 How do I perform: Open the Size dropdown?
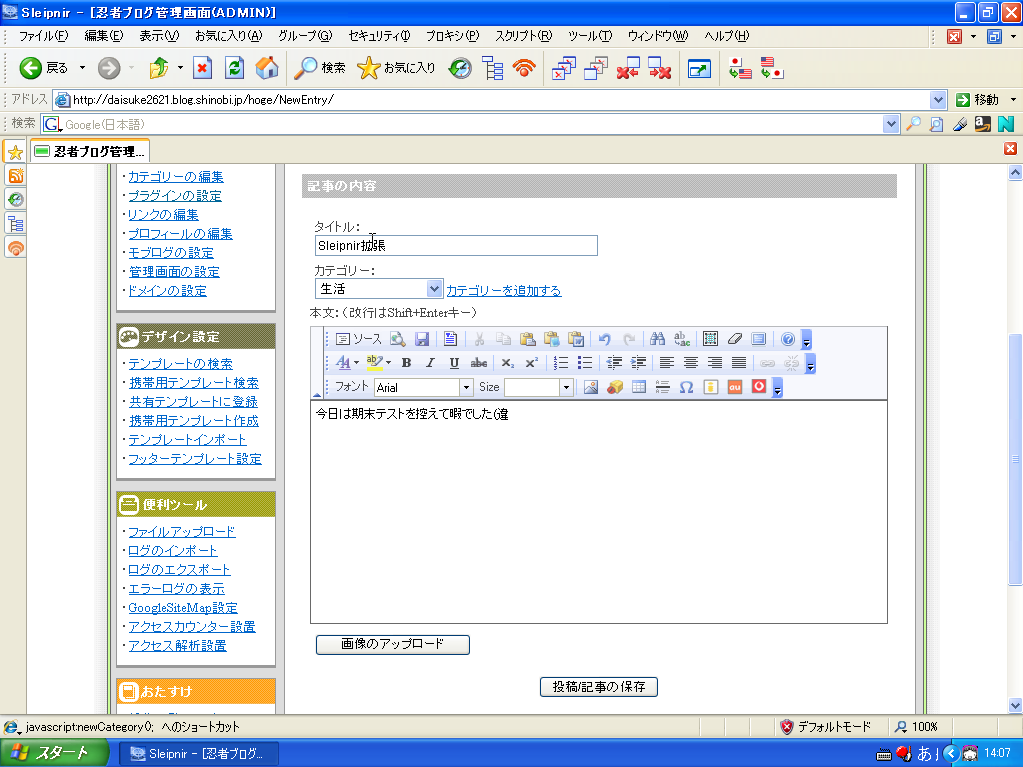[566, 387]
